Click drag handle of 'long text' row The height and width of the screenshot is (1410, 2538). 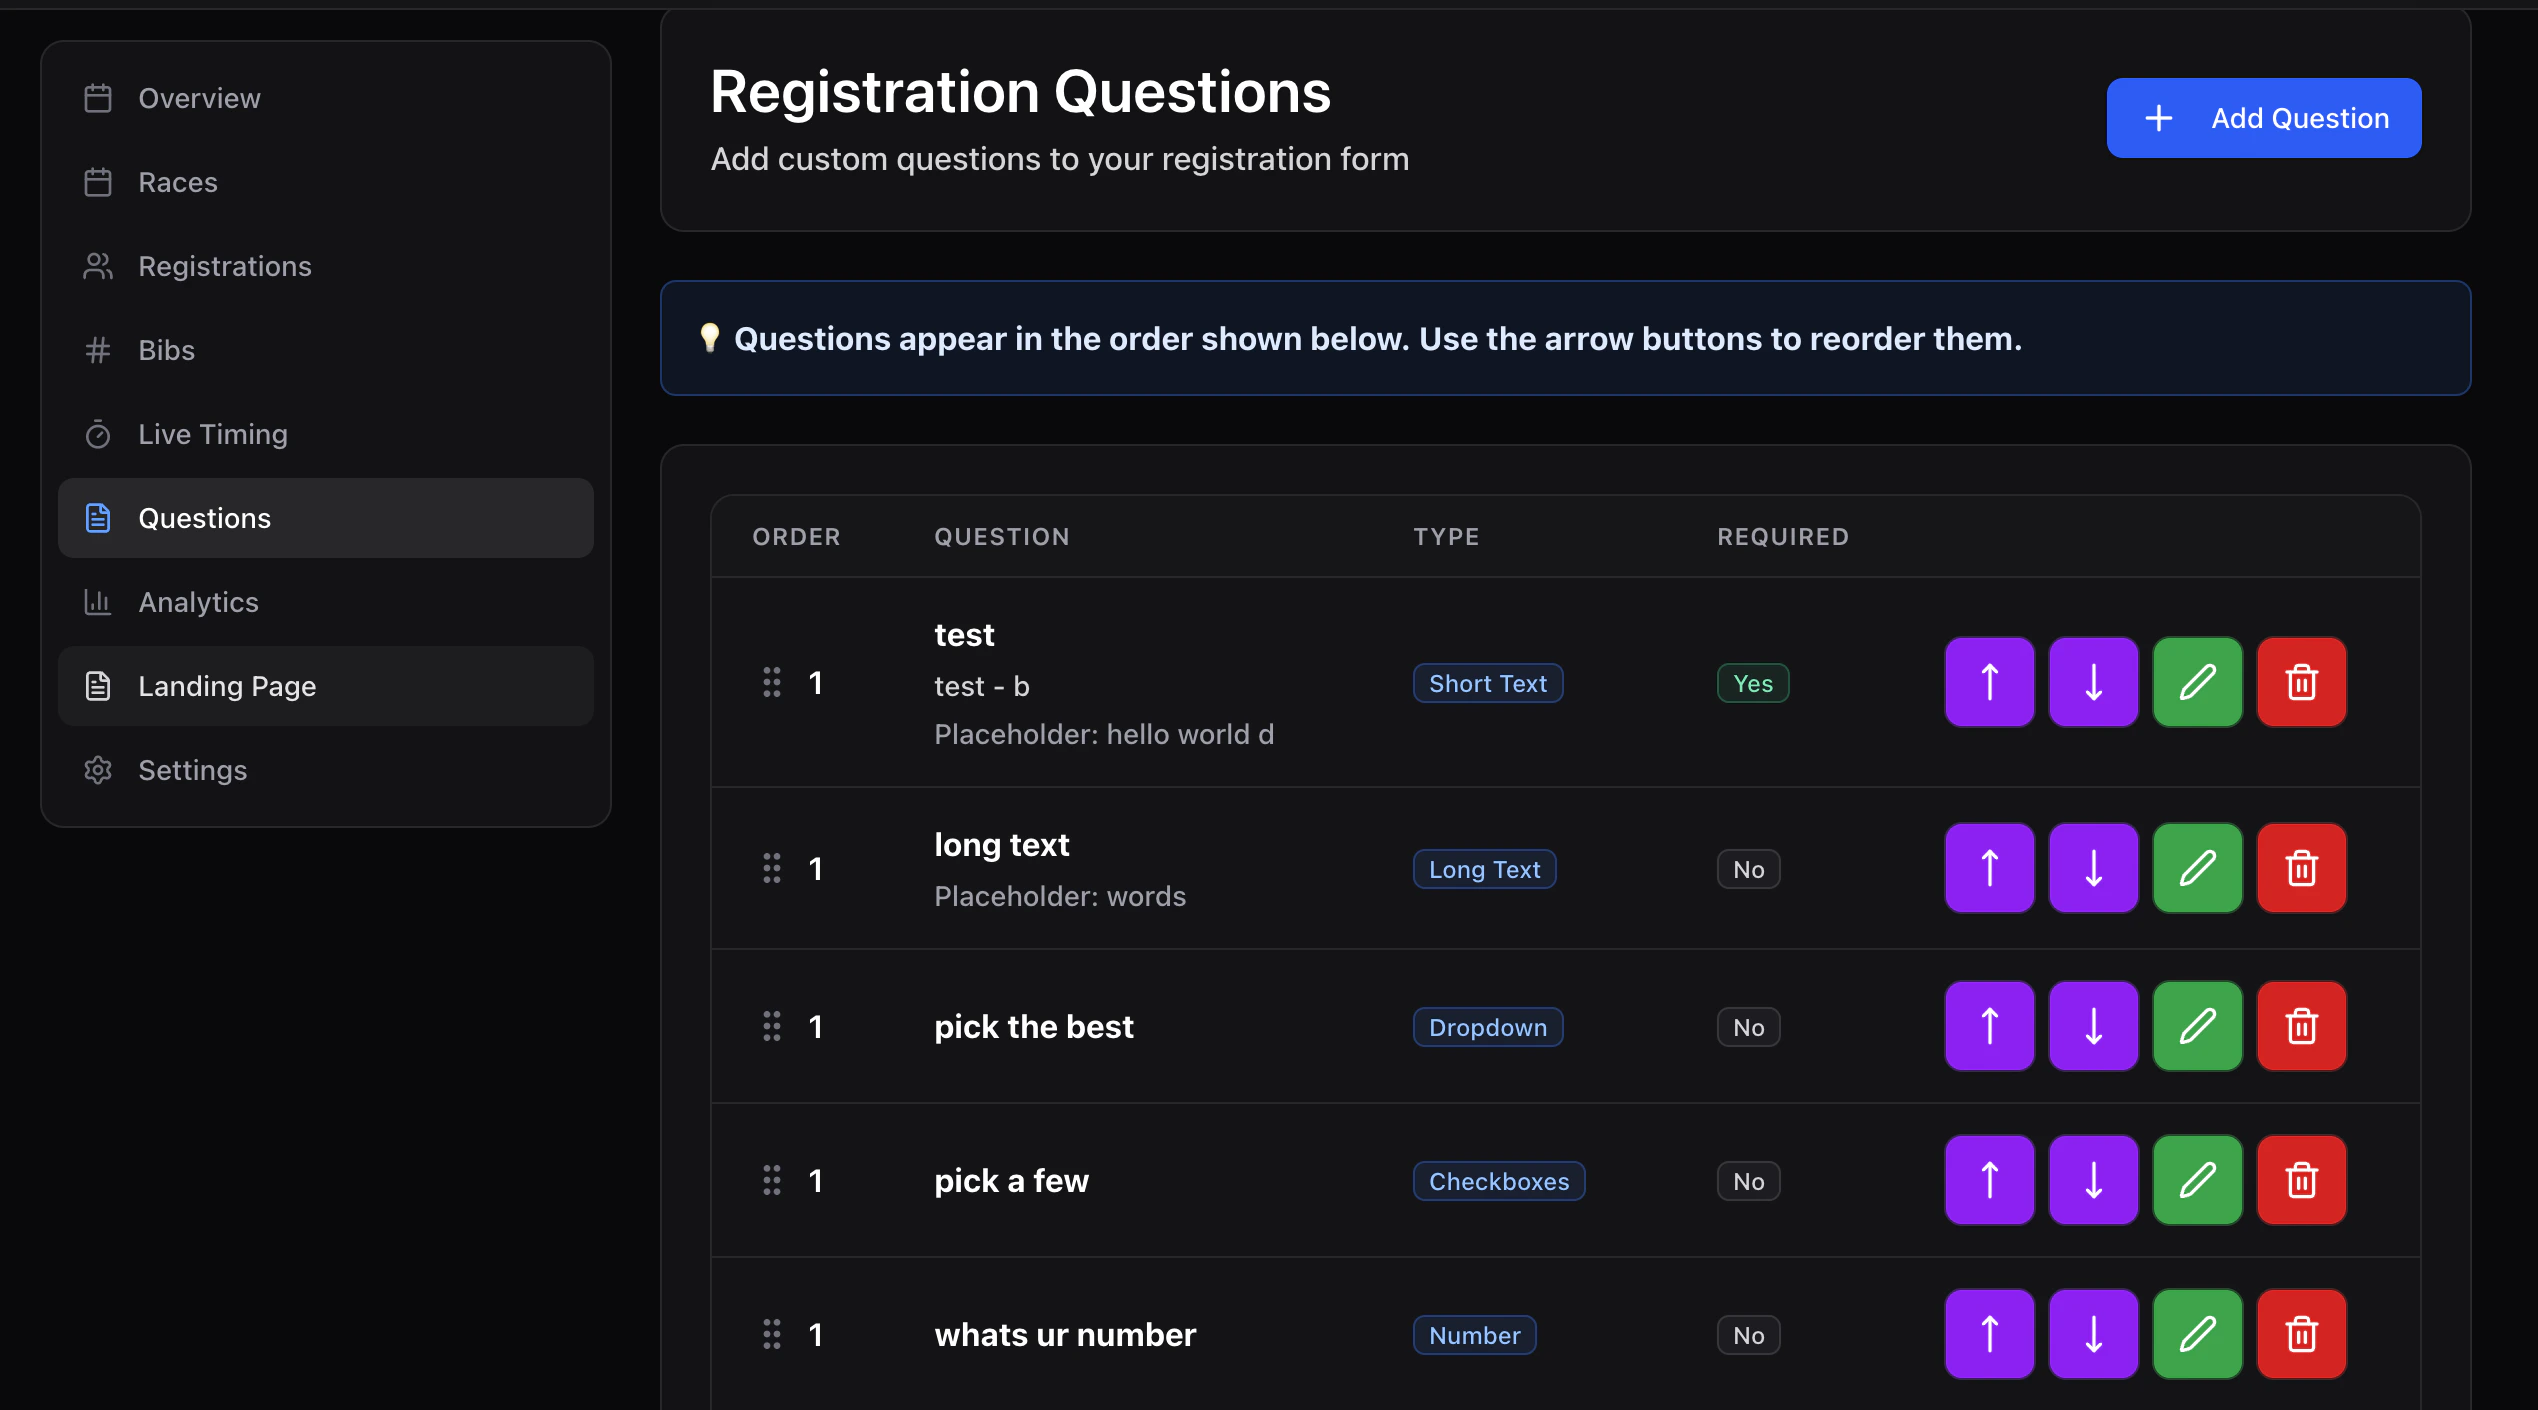tap(772, 868)
